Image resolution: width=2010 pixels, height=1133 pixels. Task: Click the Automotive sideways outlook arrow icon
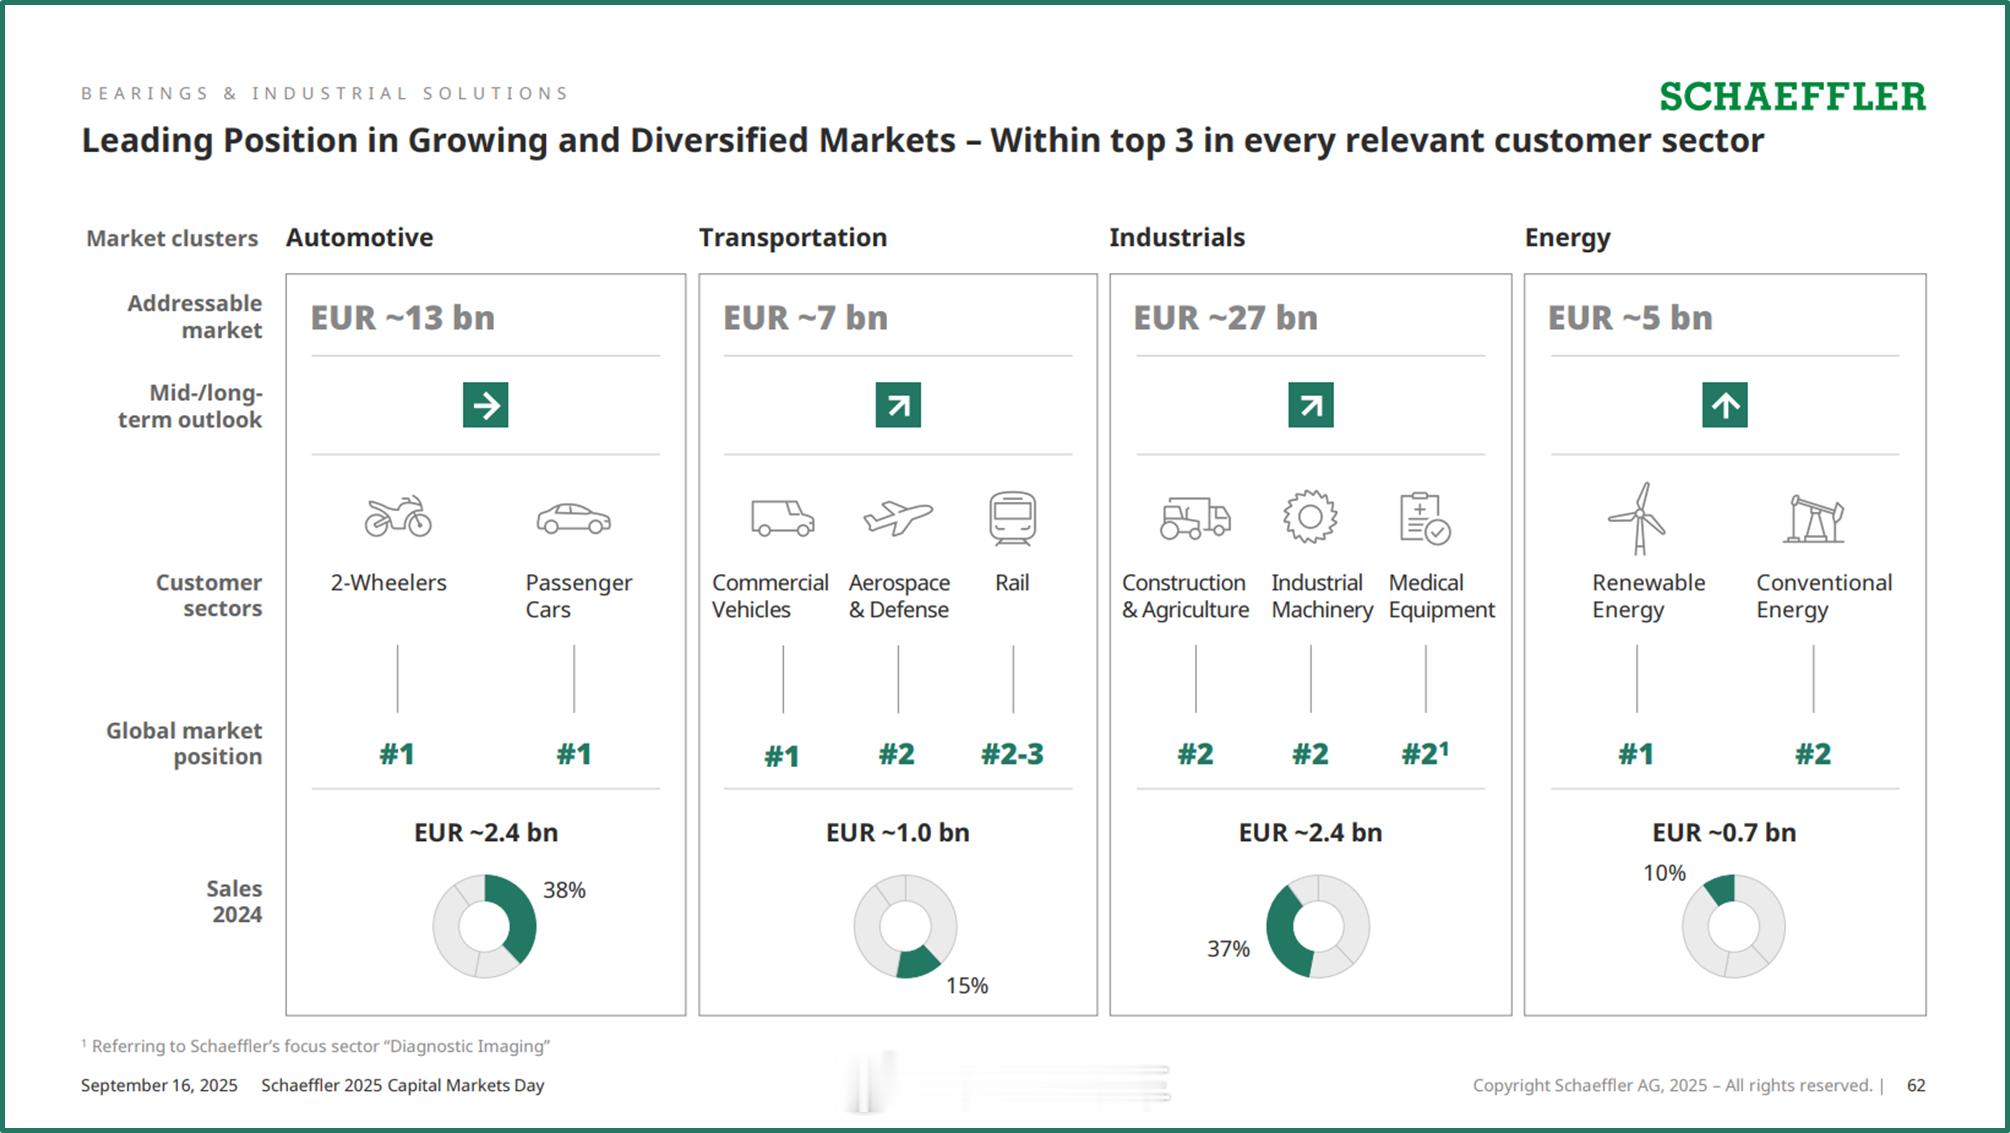coord(485,405)
